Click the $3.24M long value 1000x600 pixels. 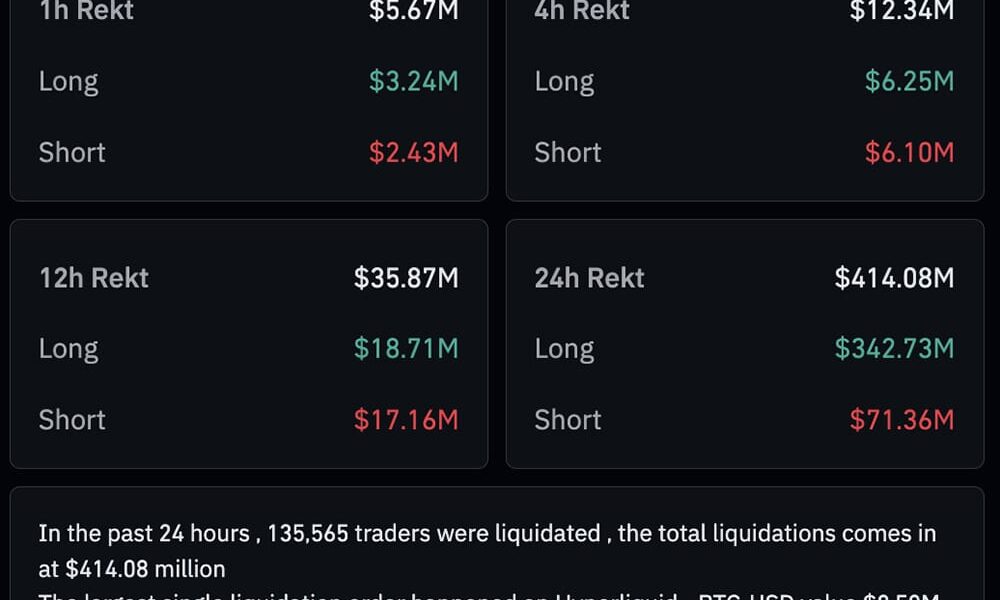[x=413, y=81]
